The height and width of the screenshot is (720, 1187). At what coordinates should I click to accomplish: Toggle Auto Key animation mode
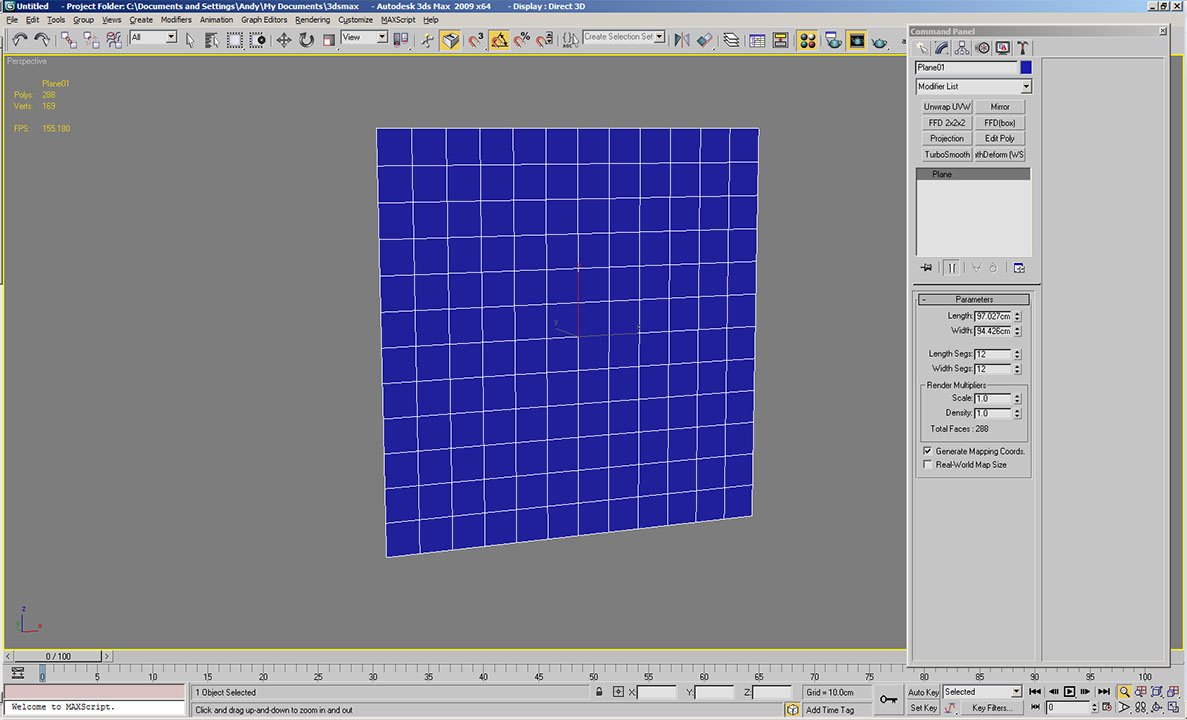923,692
